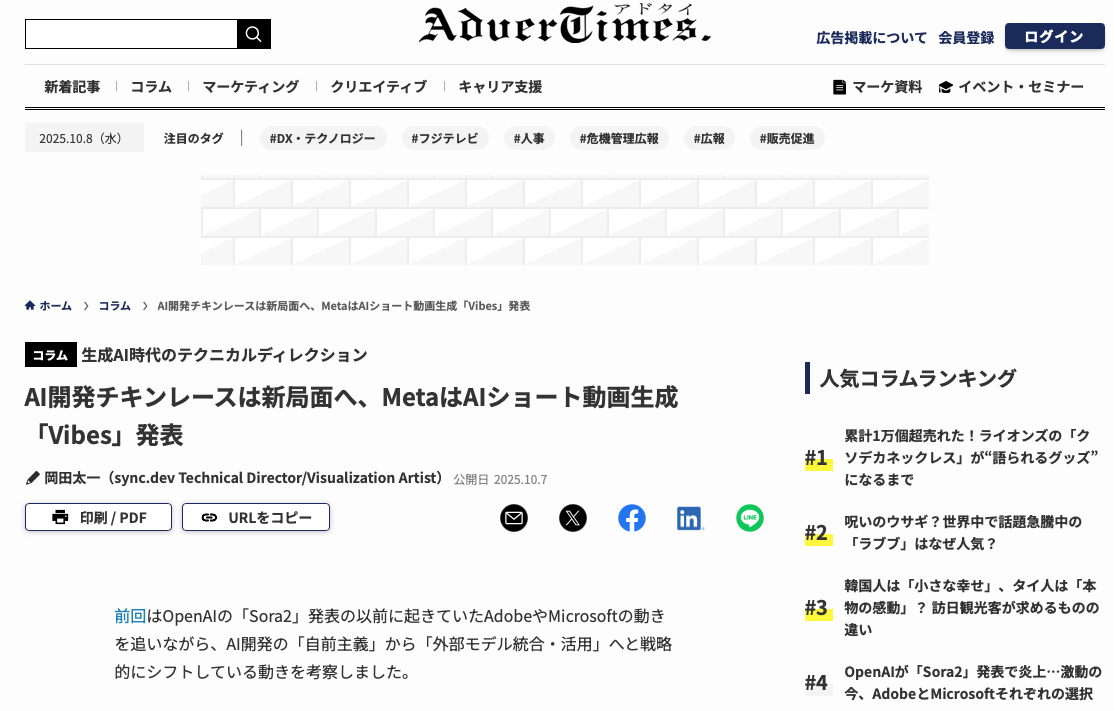Share article on Facebook icon
This screenshot has height=711, width=1114.
[x=632, y=518]
